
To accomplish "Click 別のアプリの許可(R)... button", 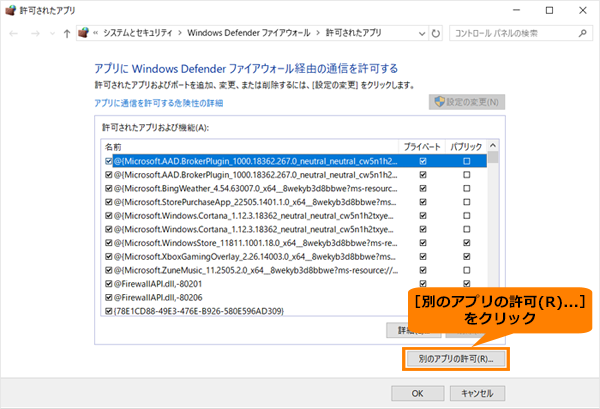I will pos(456,359).
